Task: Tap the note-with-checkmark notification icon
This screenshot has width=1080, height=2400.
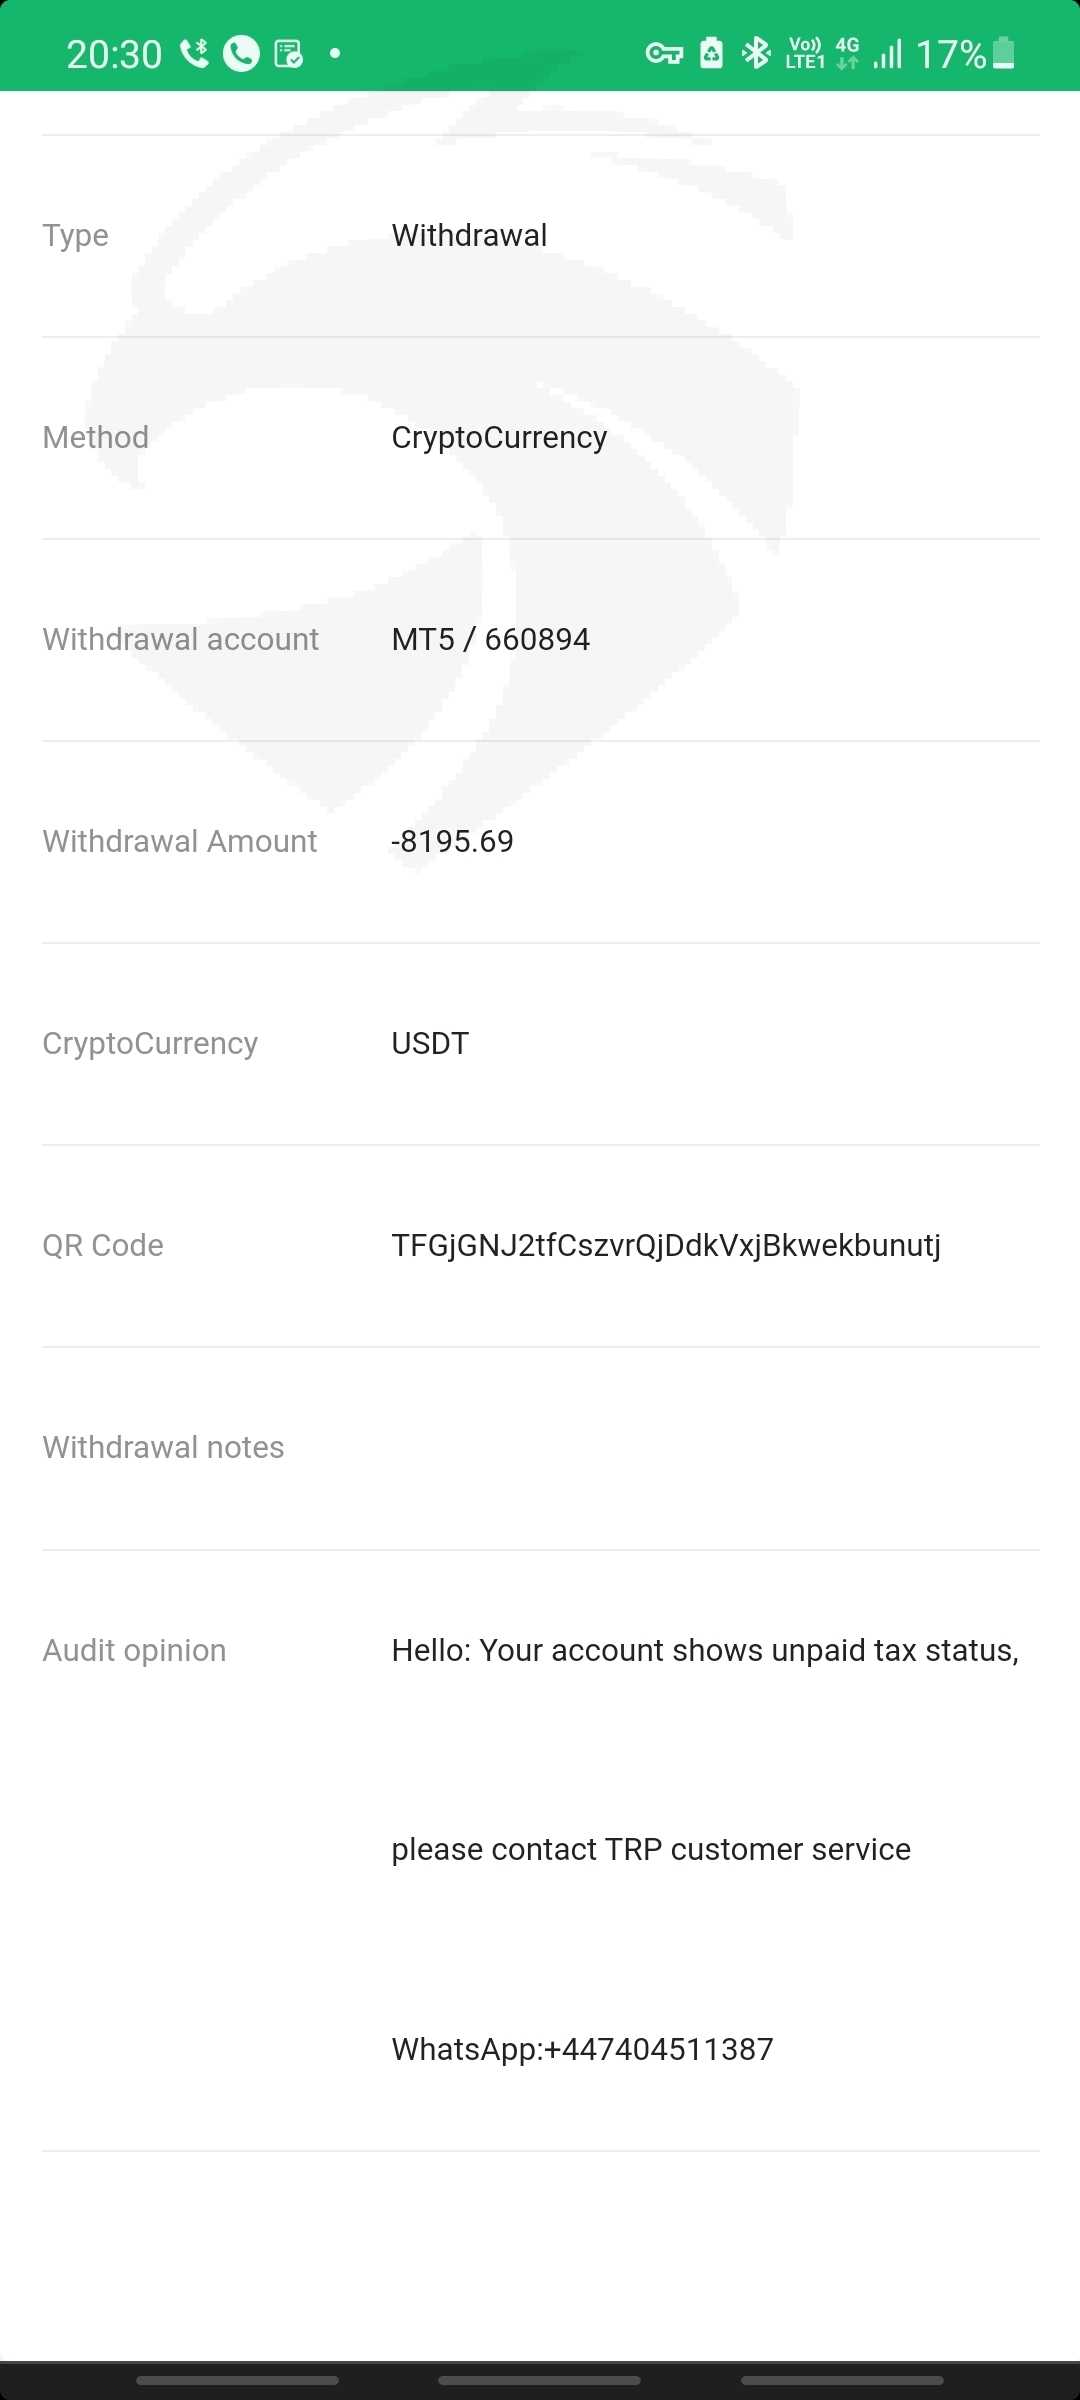Action: click(x=288, y=53)
